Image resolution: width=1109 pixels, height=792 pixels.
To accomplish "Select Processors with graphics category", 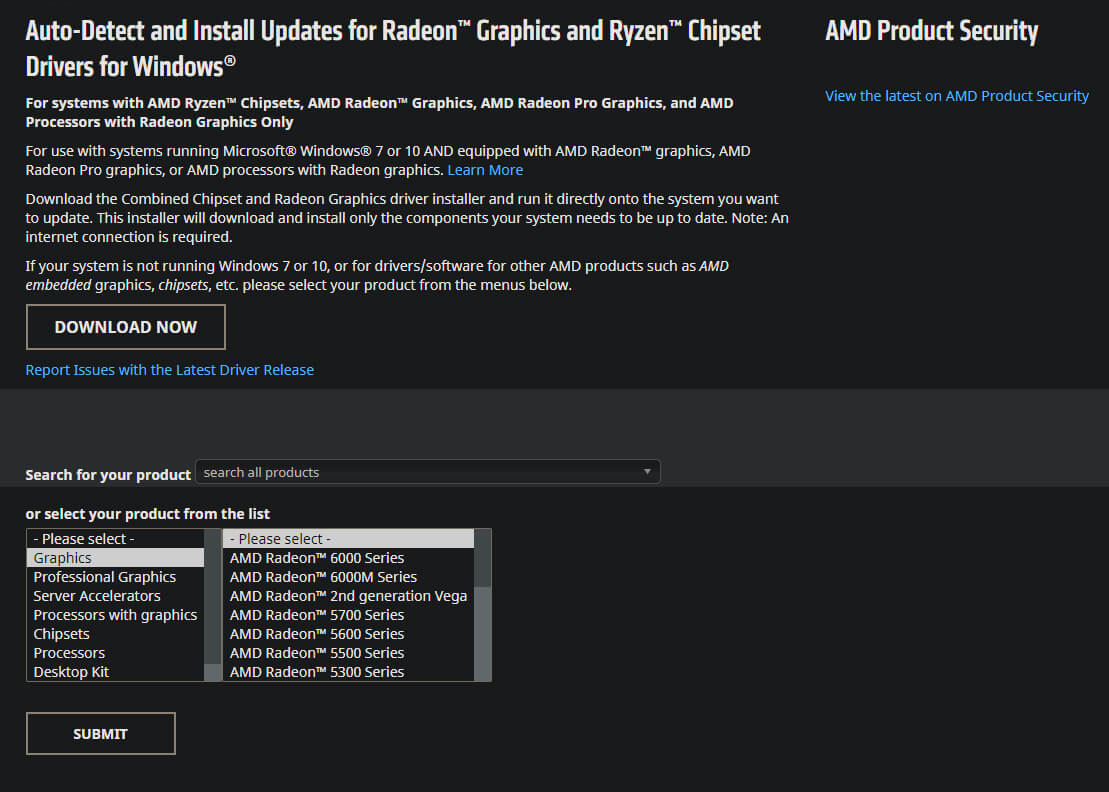I will tap(115, 615).
